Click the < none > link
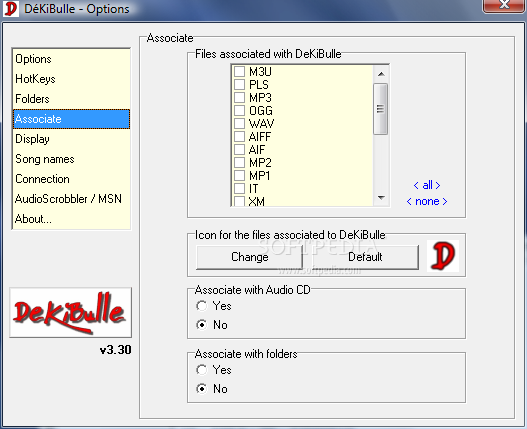This screenshot has height=429, width=527. (x=427, y=201)
